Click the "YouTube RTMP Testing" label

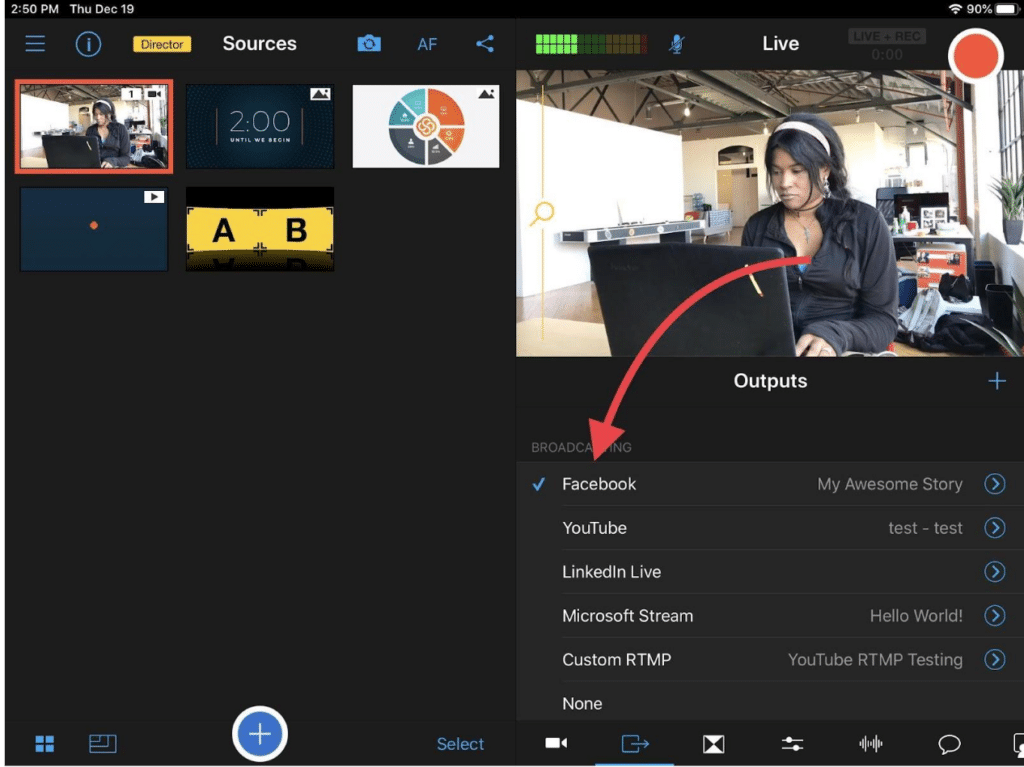pyautogui.click(x=875, y=660)
